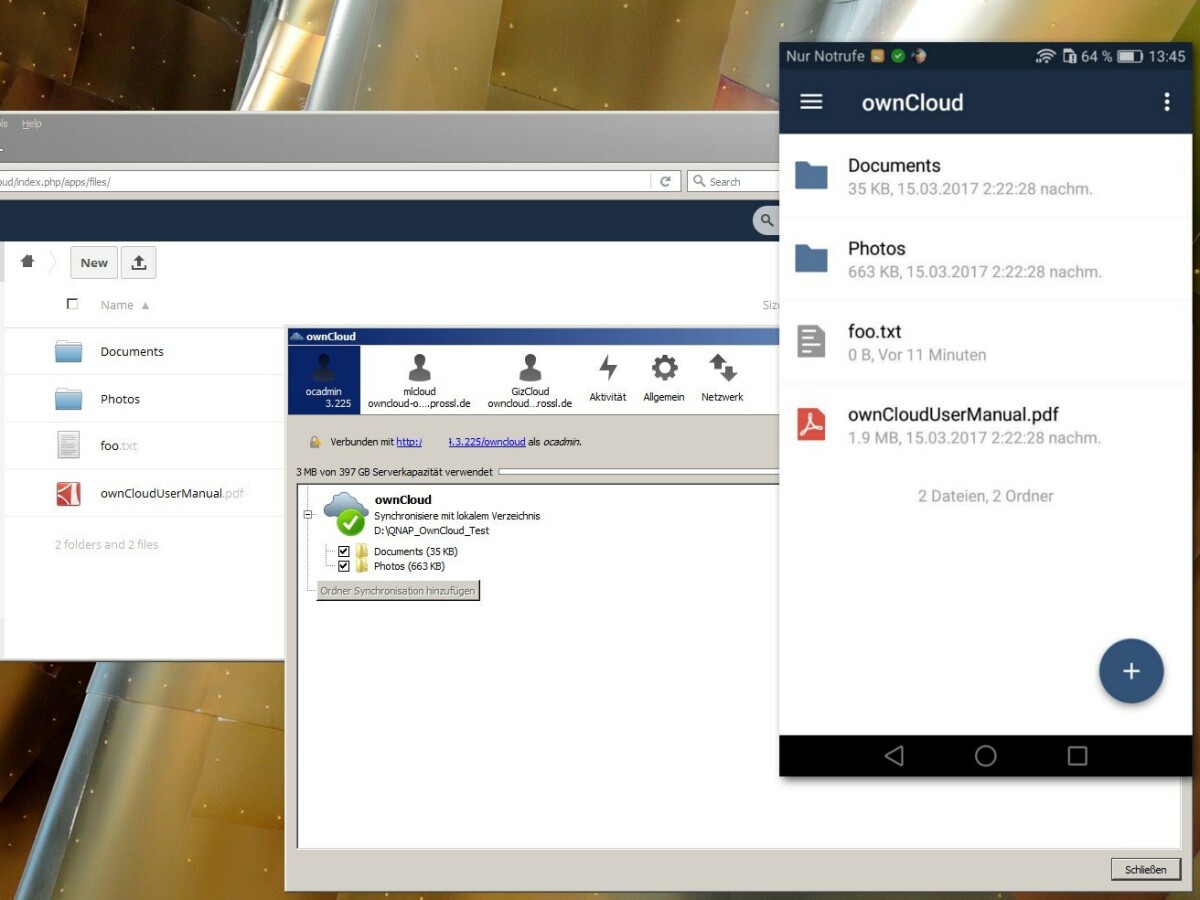Tap the blue plus button in the Android app
Viewport: 1200px width, 900px height.
coord(1131,671)
